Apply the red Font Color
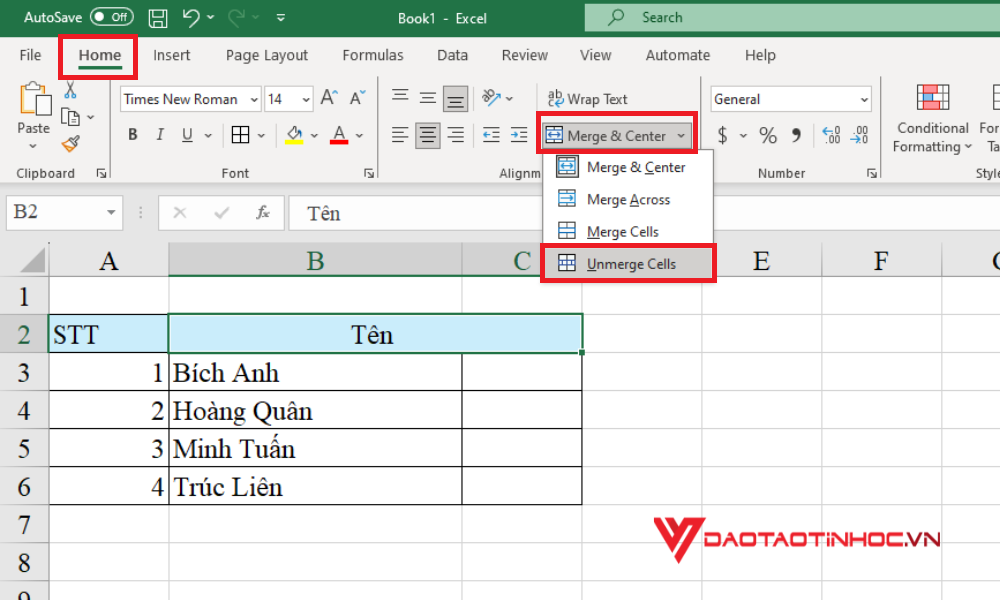Screen dimensions: 1000x600 pos(339,135)
